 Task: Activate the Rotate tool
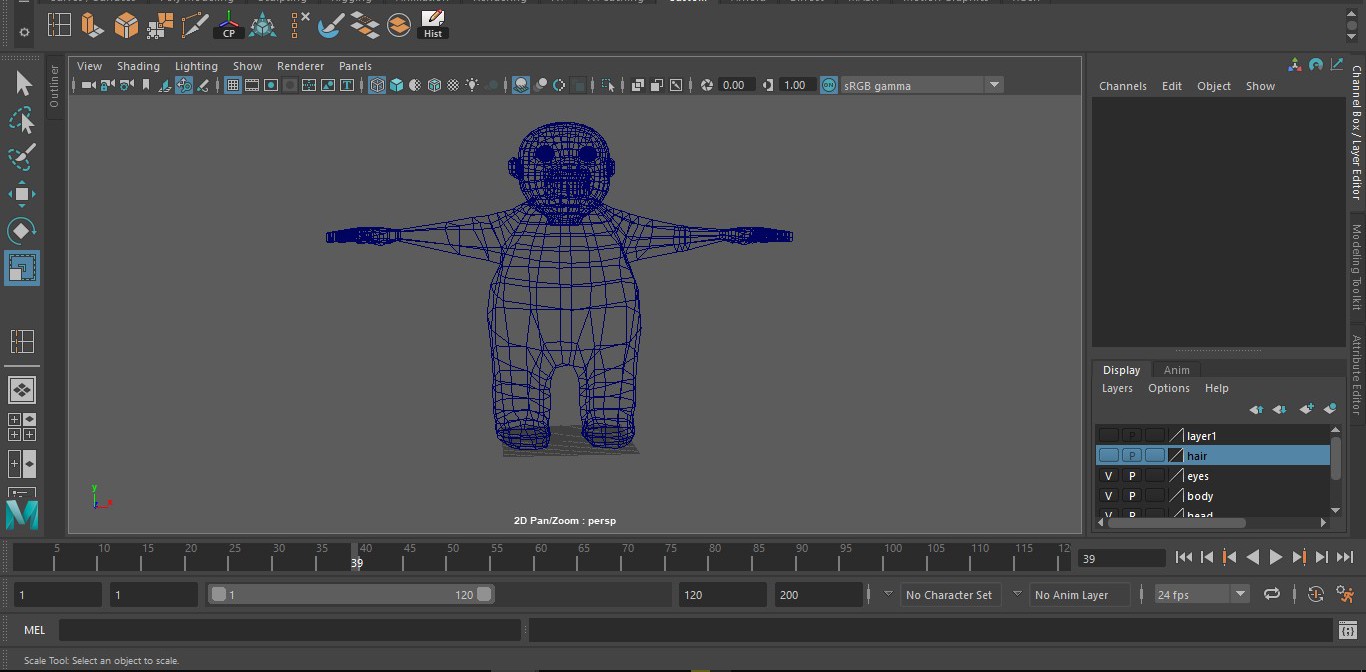(21, 231)
